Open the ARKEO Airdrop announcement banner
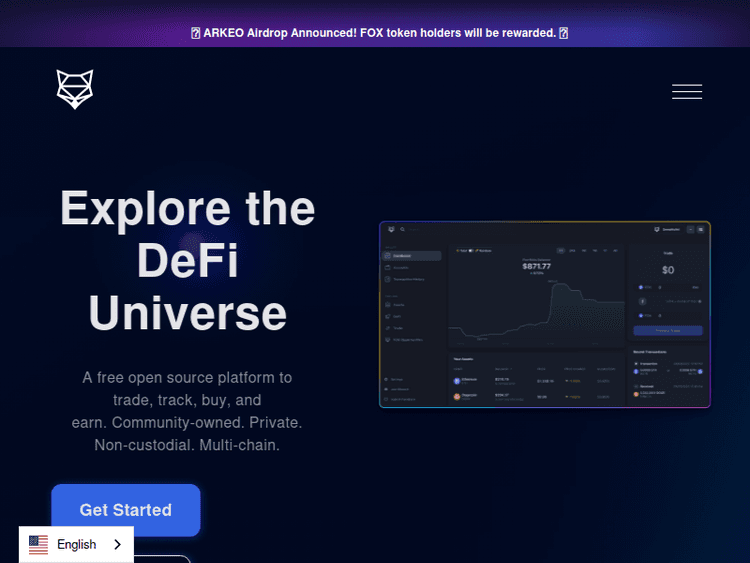 [379, 33]
